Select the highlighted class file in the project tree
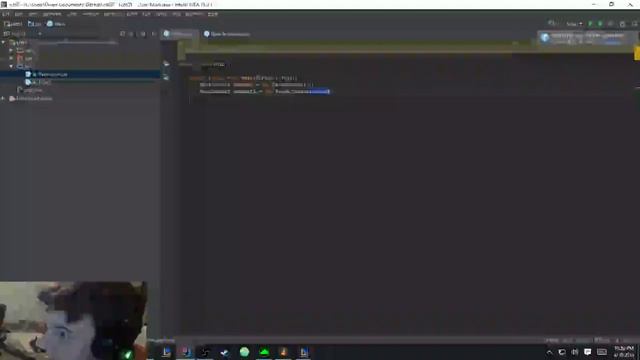Screen dimensions: 640x360 [80, 74]
